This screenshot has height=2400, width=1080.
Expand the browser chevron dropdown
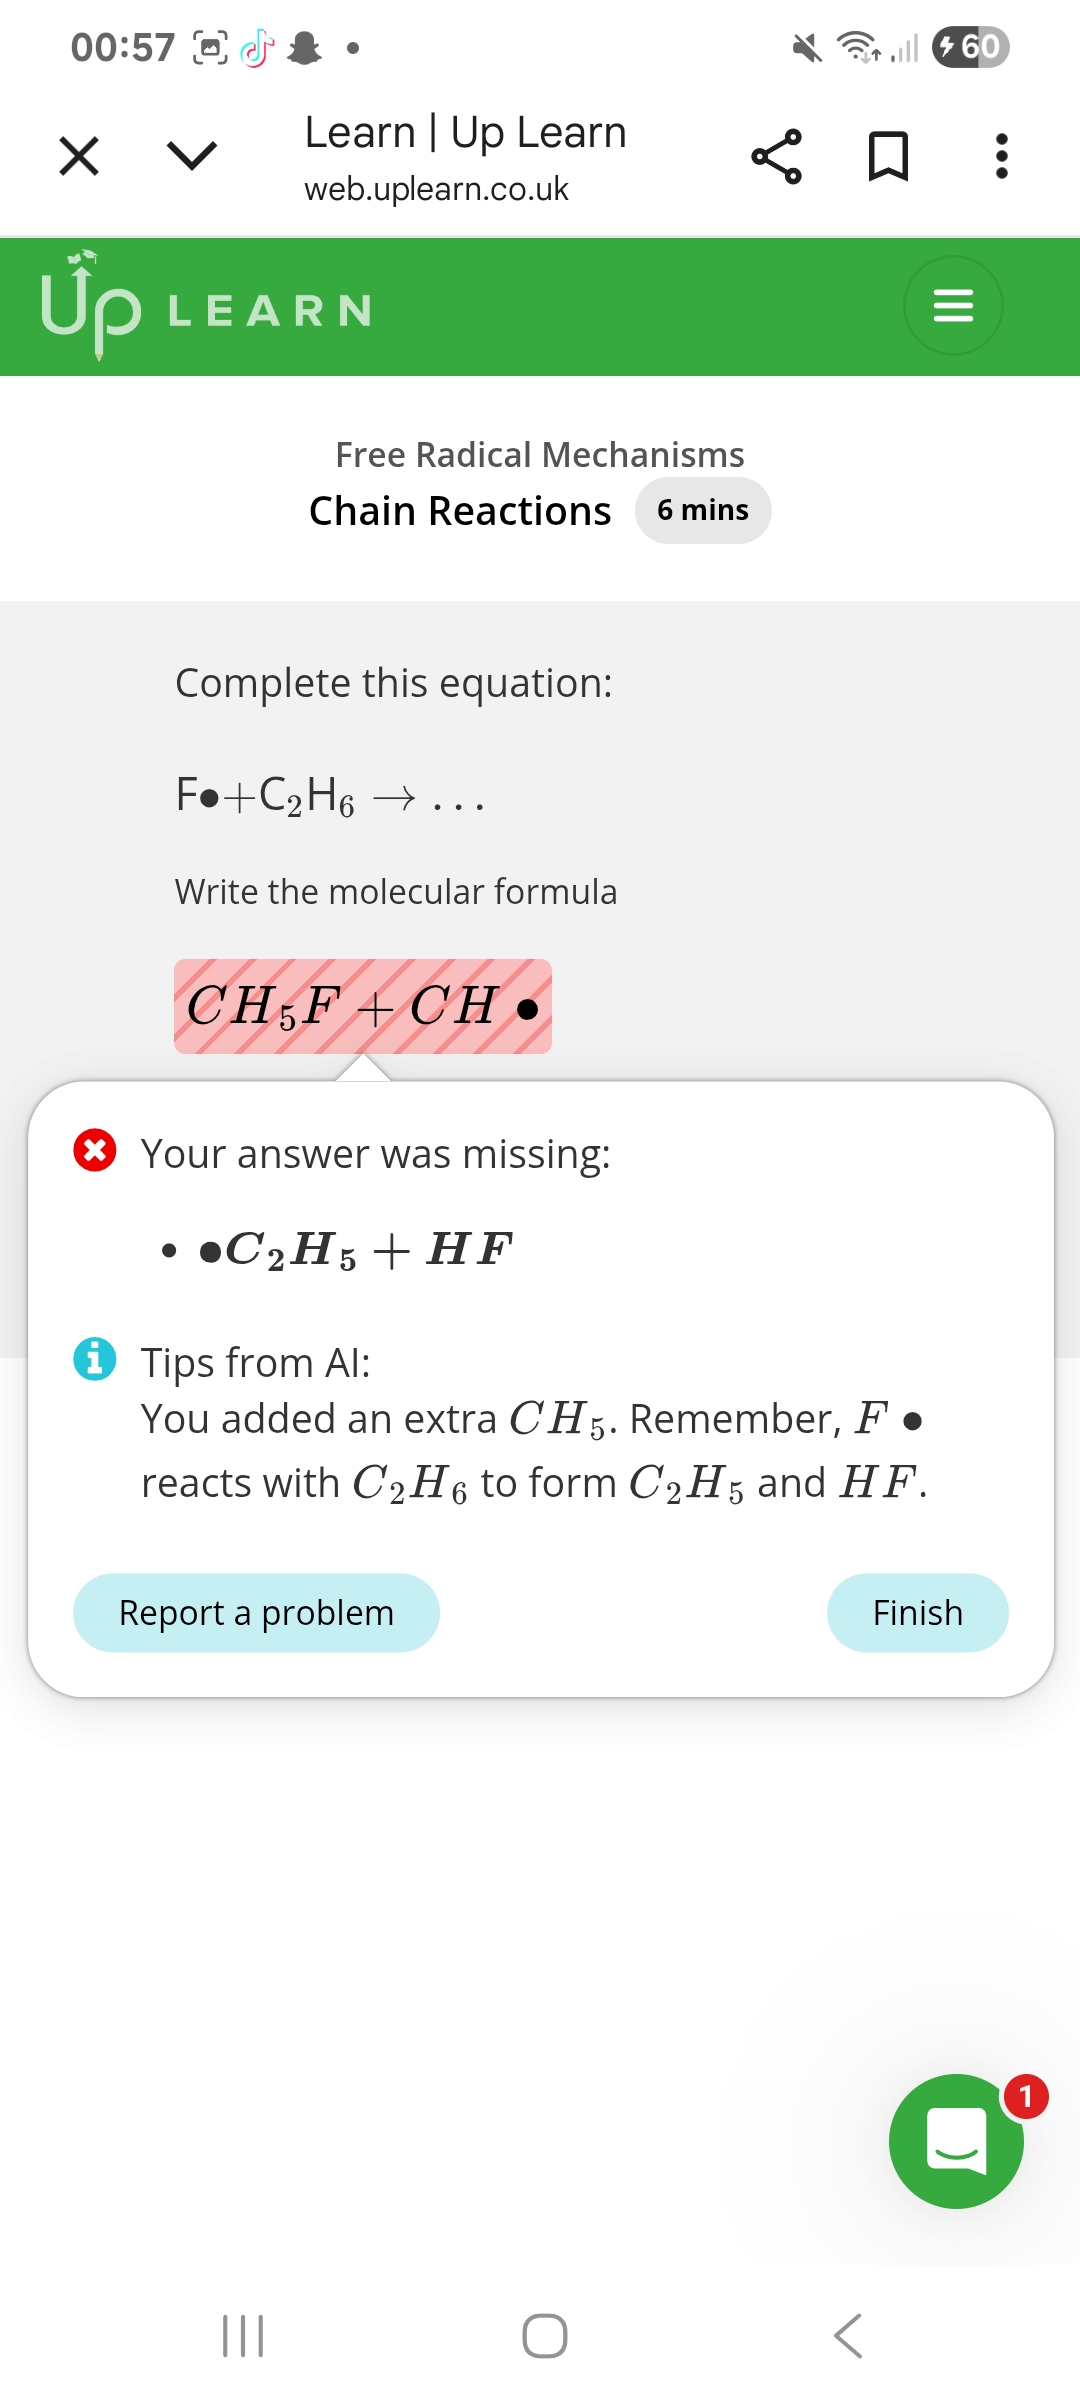pos(191,156)
